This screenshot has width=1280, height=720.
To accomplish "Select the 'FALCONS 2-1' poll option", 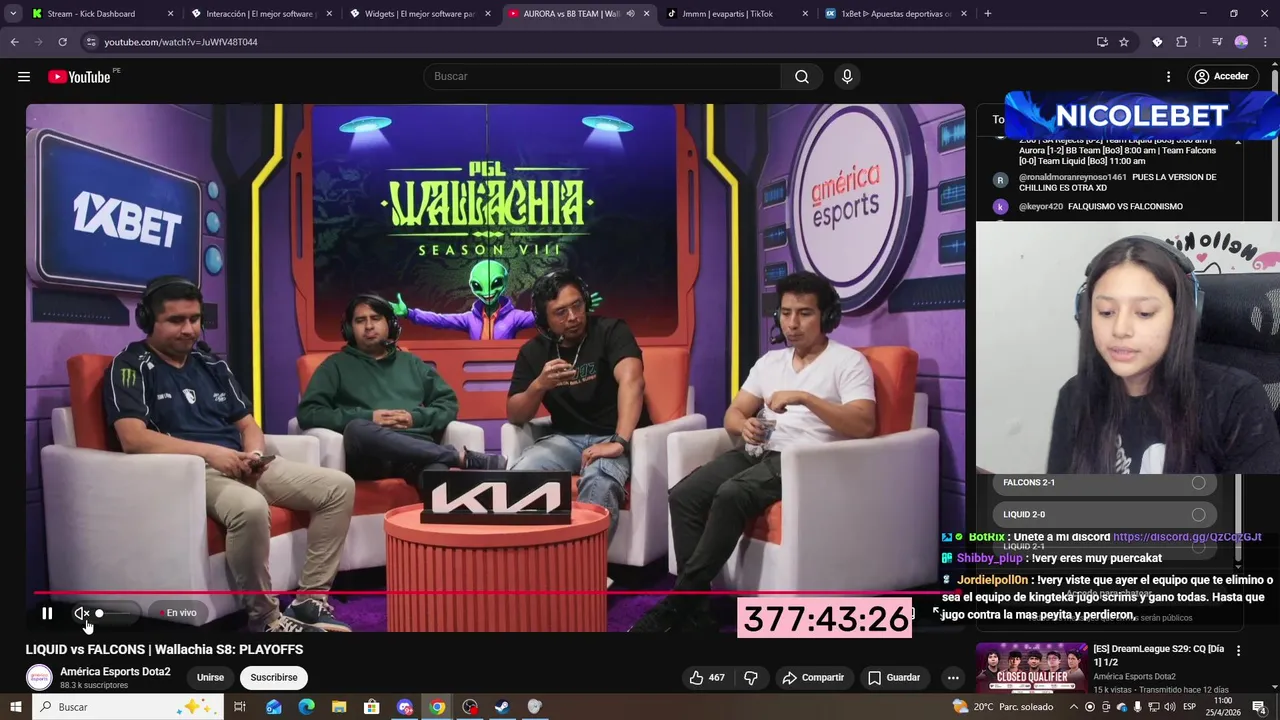I will click(1105, 483).
